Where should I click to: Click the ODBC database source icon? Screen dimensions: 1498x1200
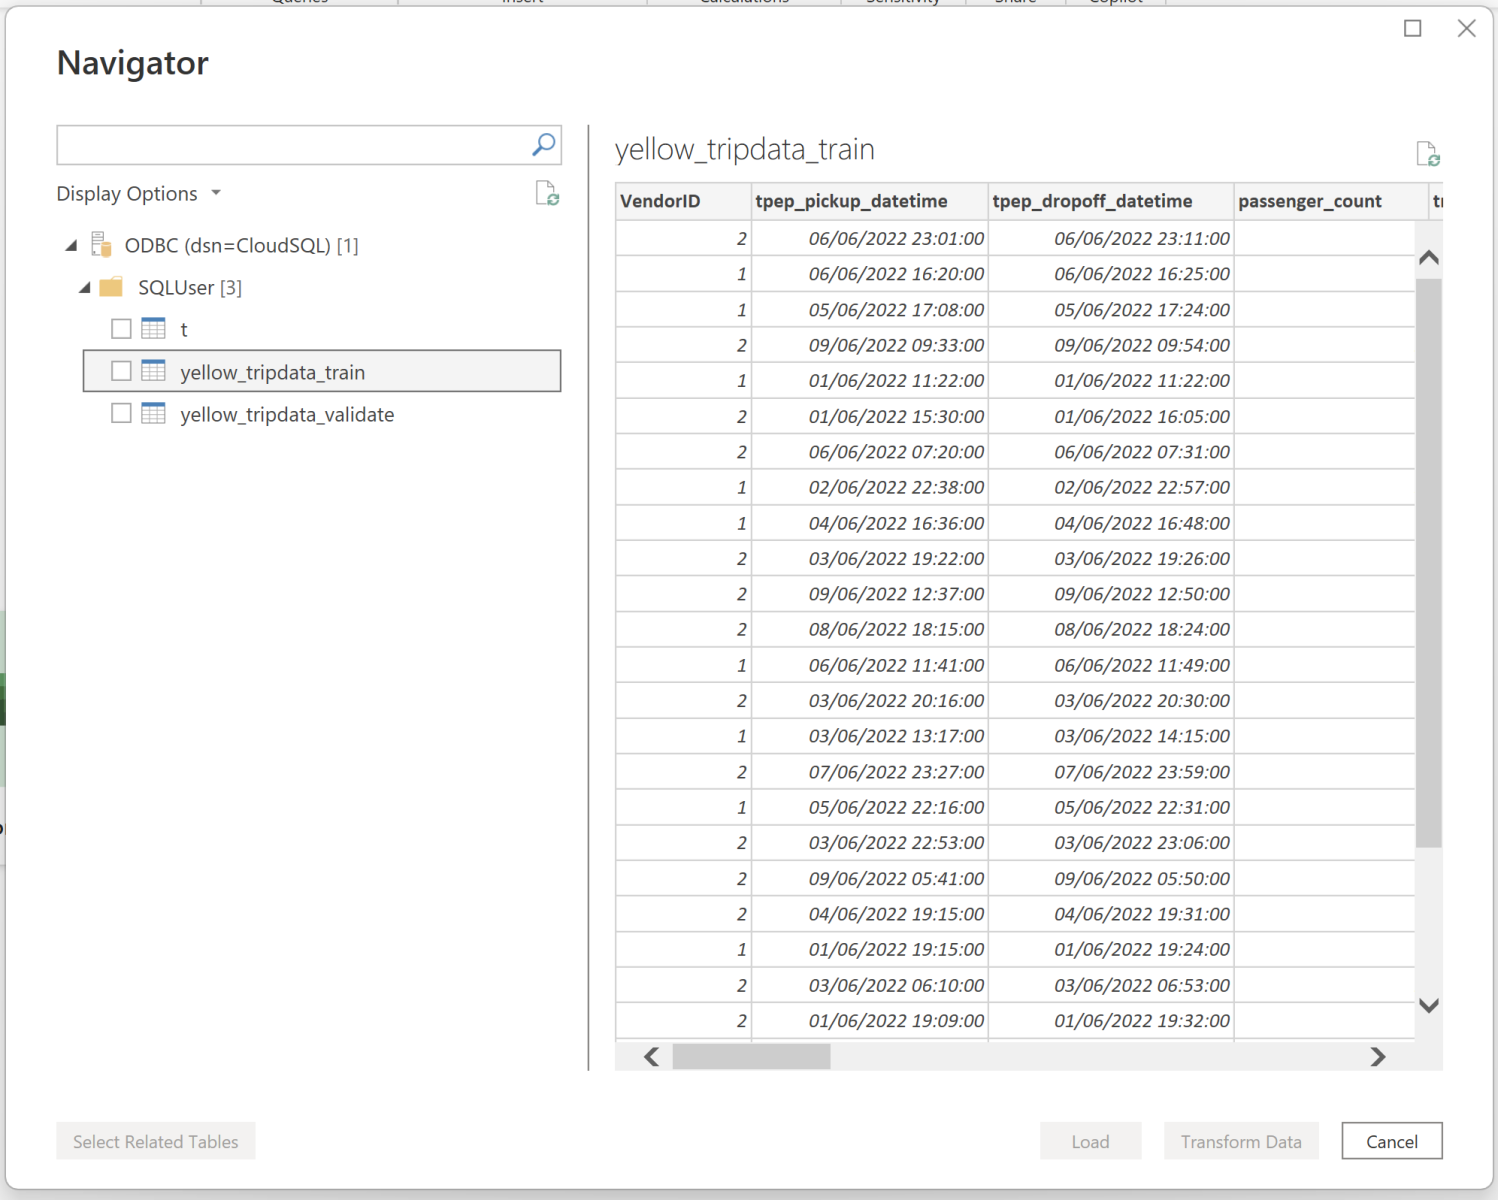click(x=101, y=245)
